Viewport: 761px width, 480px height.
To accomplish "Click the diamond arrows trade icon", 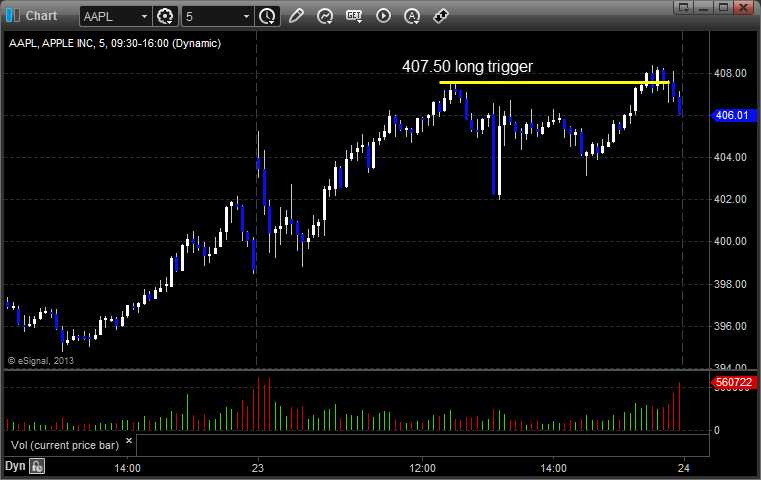I will [x=441, y=16].
